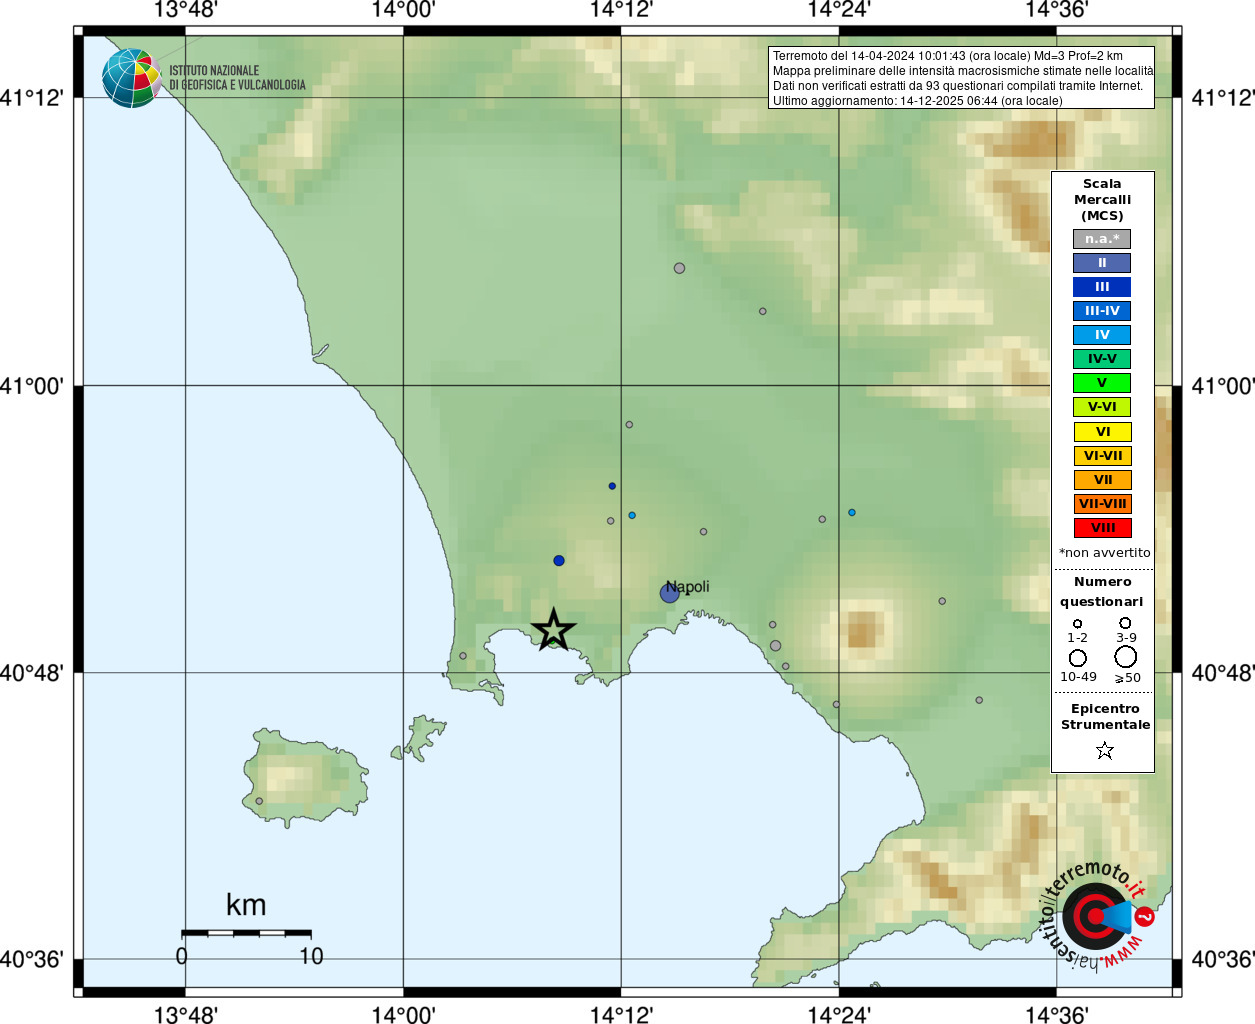Click the yellow VI intensity legend swatch
Screen dimensions: 1255x1024
(1102, 432)
